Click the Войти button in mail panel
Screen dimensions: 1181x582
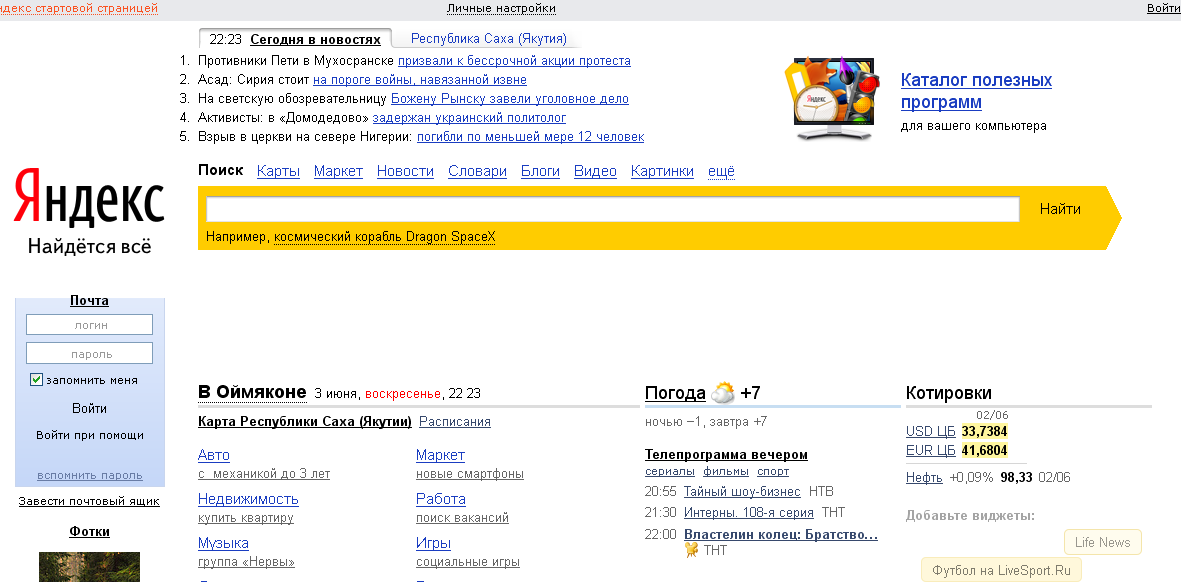(90, 409)
